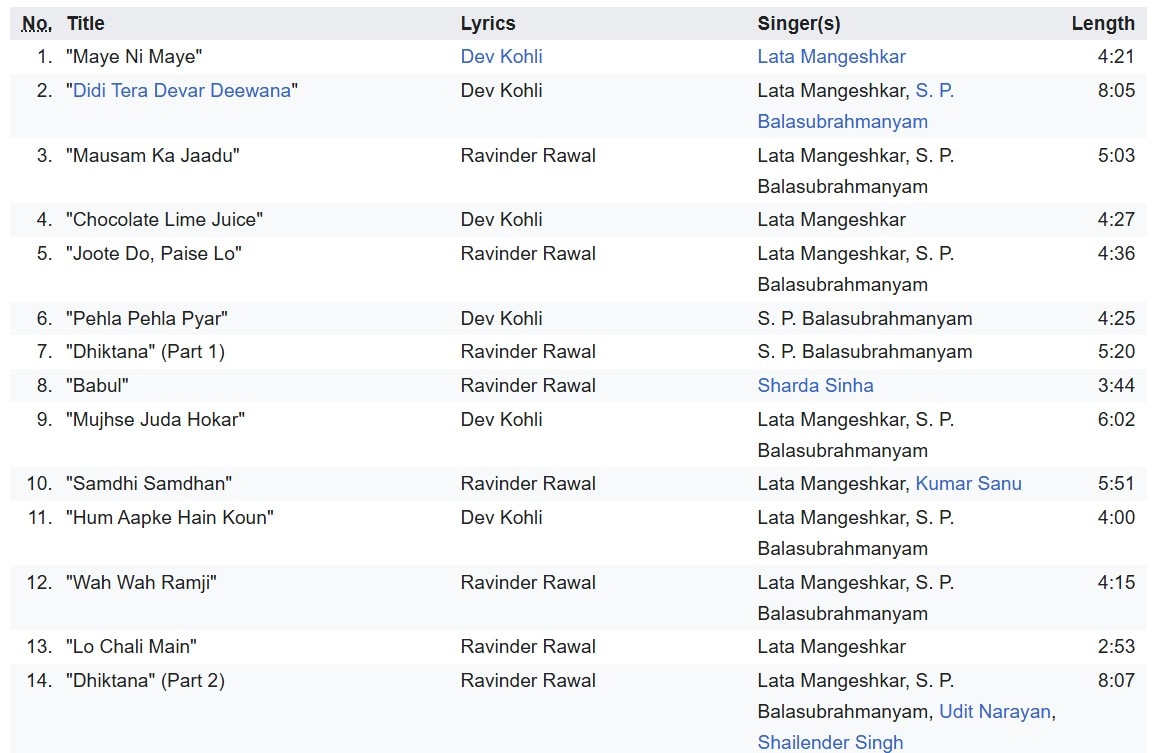The width and height of the screenshot is (1170, 753).
Task: Open the S. P. Balasubrahmanyam link
Action: coord(856,106)
